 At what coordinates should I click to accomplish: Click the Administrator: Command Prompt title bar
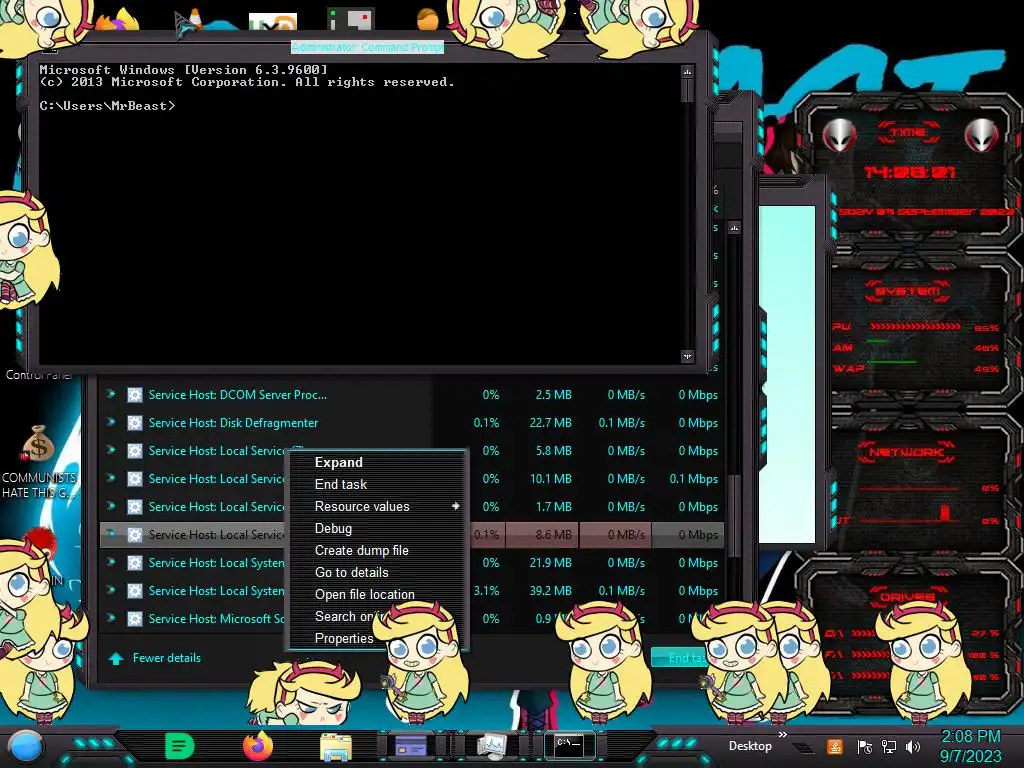click(x=368, y=47)
